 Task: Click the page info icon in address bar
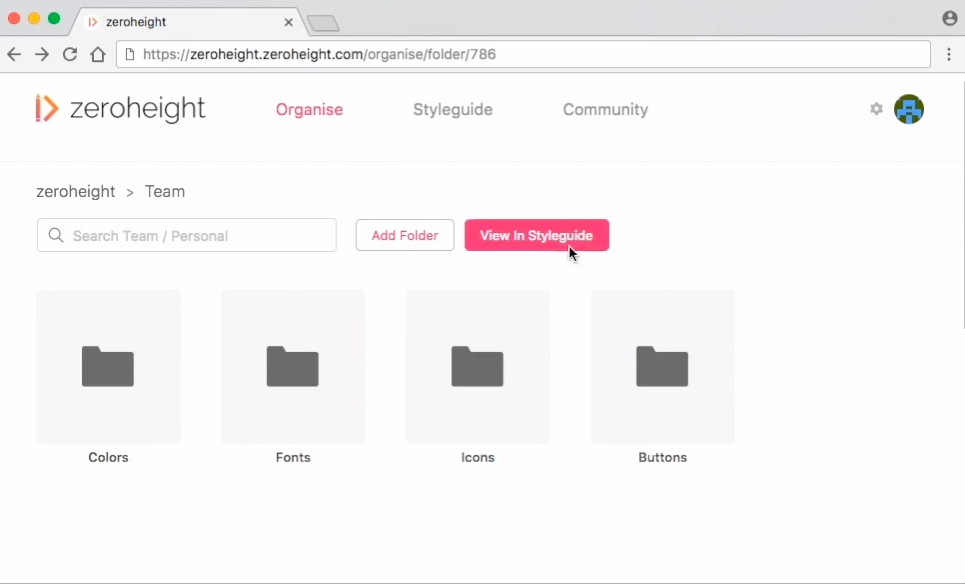129,54
